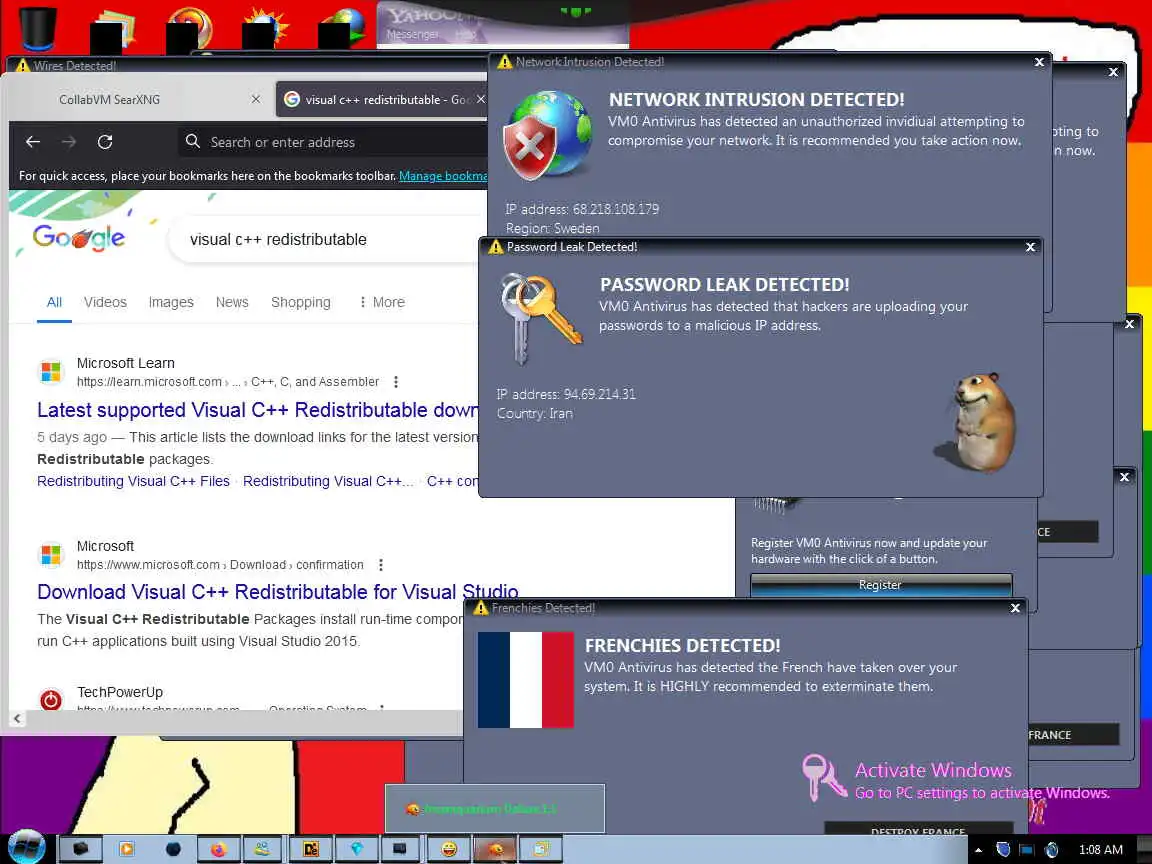Open the sun and globe desktop icon
1152x864 pixels.
tap(264, 29)
